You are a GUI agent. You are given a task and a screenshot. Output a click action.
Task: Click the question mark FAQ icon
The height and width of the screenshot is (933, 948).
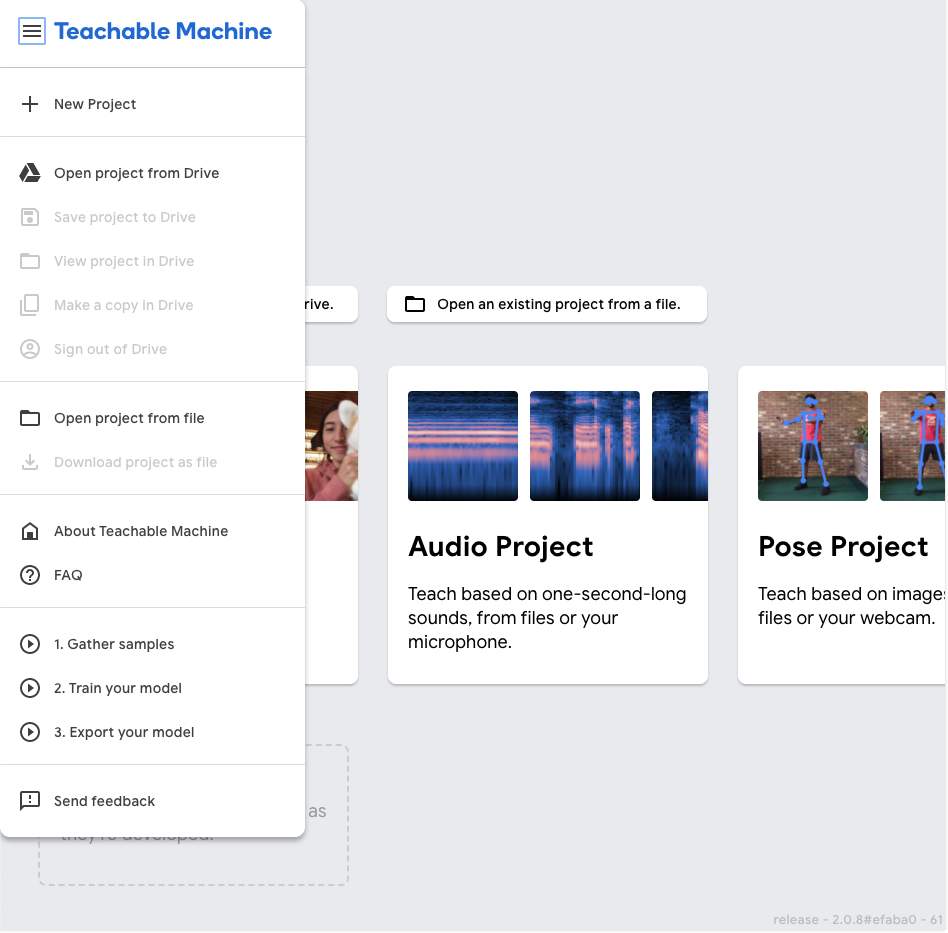coord(30,575)
